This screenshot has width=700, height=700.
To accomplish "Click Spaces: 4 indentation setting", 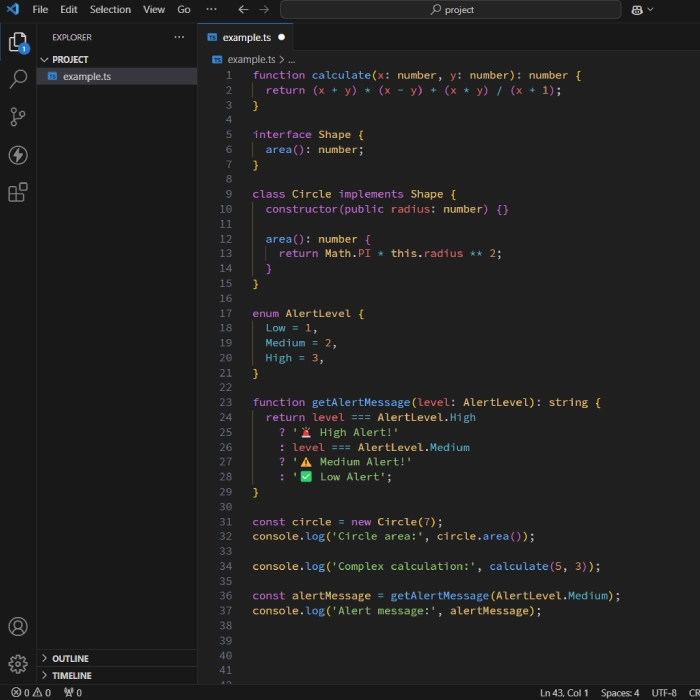I will (620, 693).
